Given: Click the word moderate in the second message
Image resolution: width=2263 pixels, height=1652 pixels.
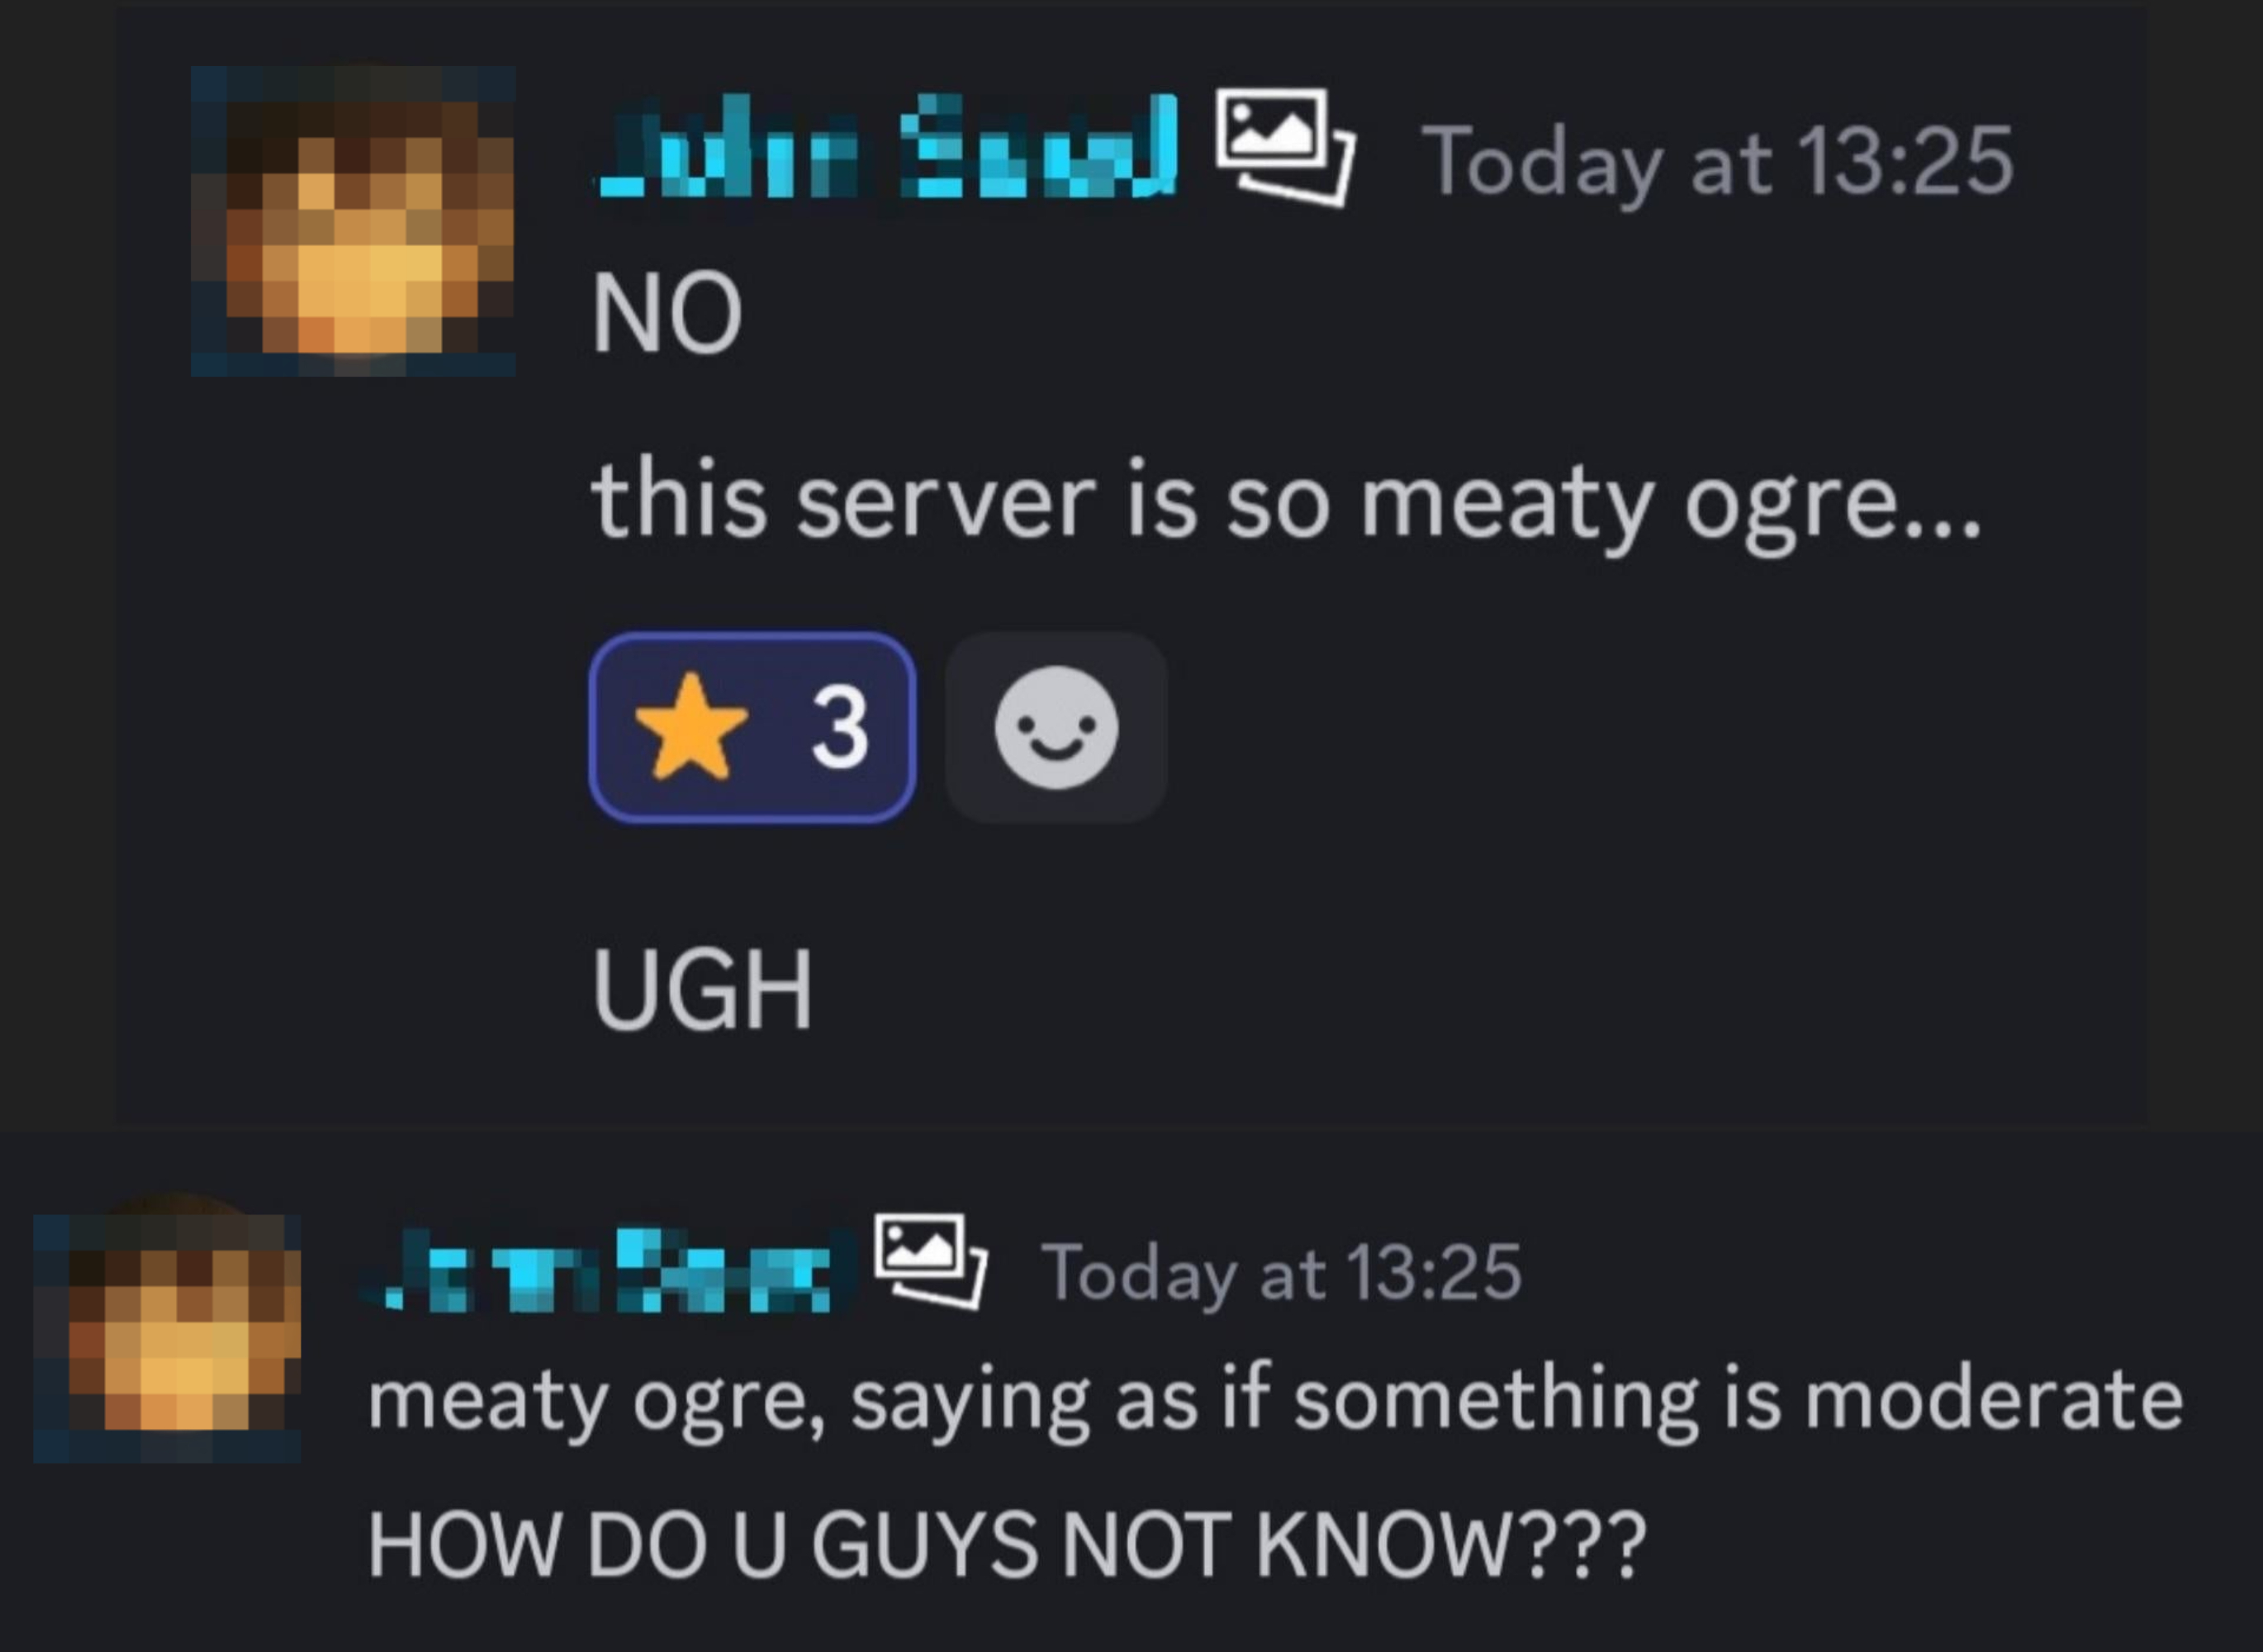Looking at the screenshot, I should tap(1994, 1399).
